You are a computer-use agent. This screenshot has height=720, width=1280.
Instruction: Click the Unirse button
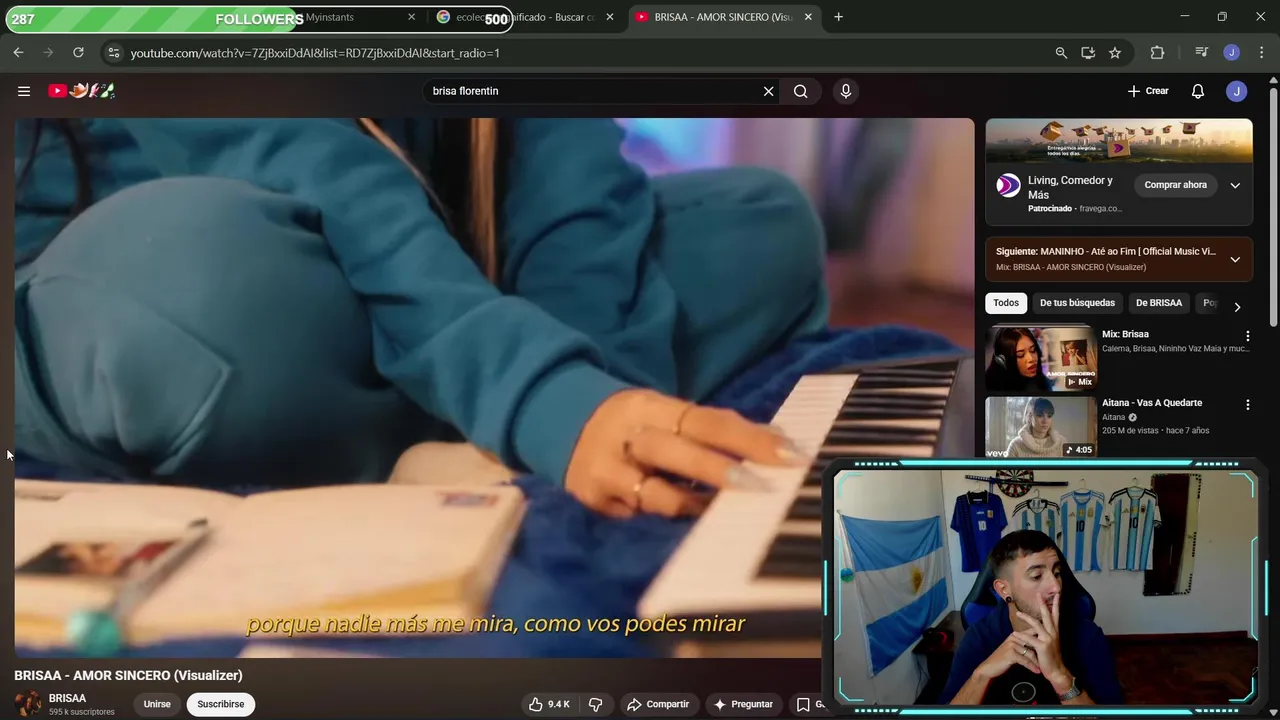[157, 704]
